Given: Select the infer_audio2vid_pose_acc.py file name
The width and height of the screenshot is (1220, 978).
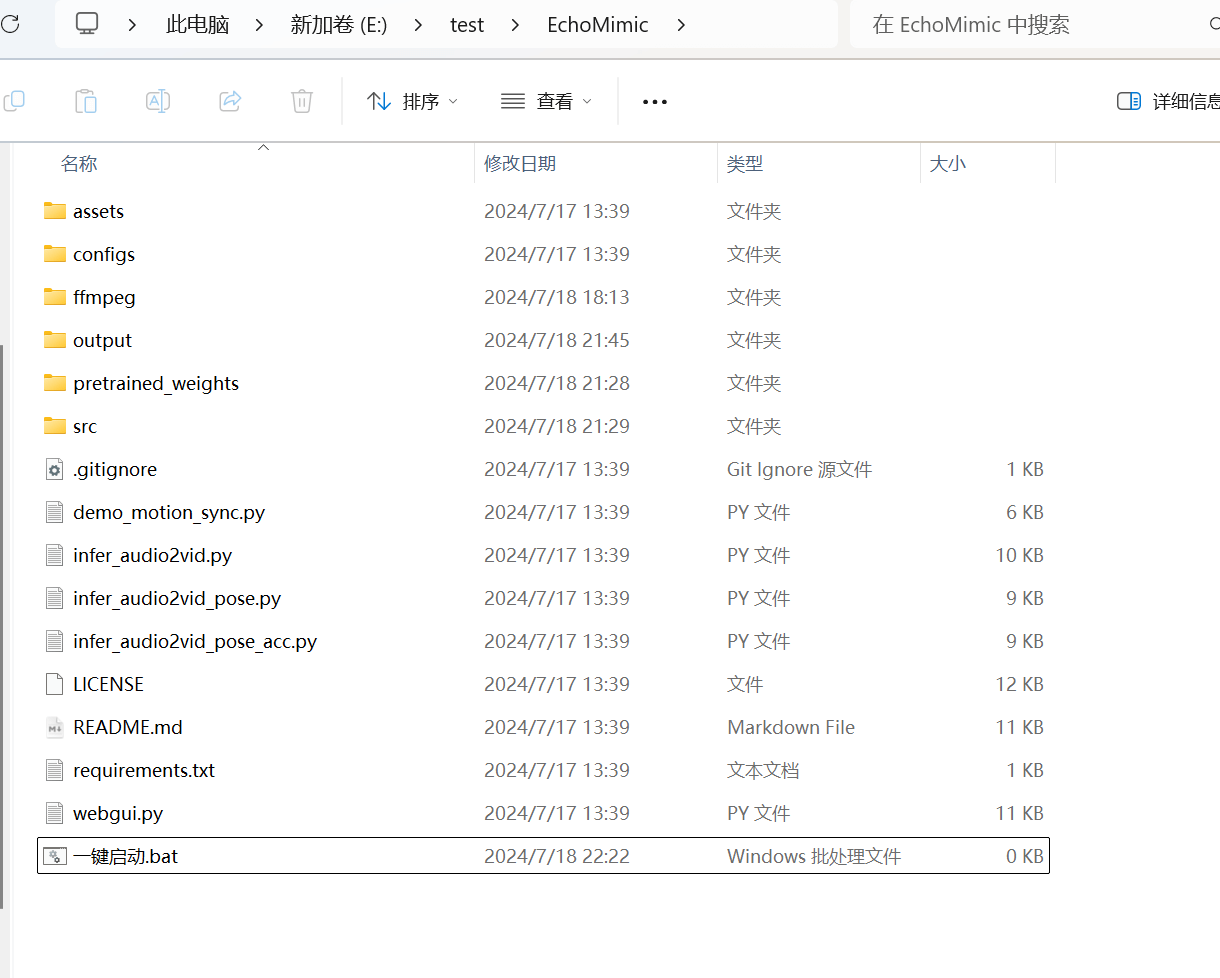Looking at the screenshot, I should click(x=195, y=641).
